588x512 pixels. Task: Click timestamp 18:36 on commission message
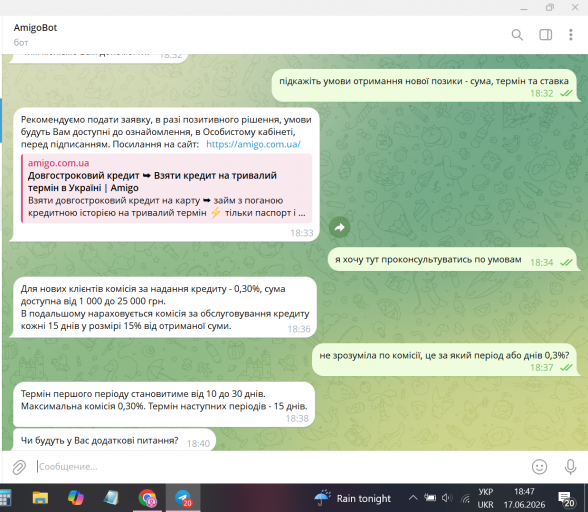click(x=299, y=329)
